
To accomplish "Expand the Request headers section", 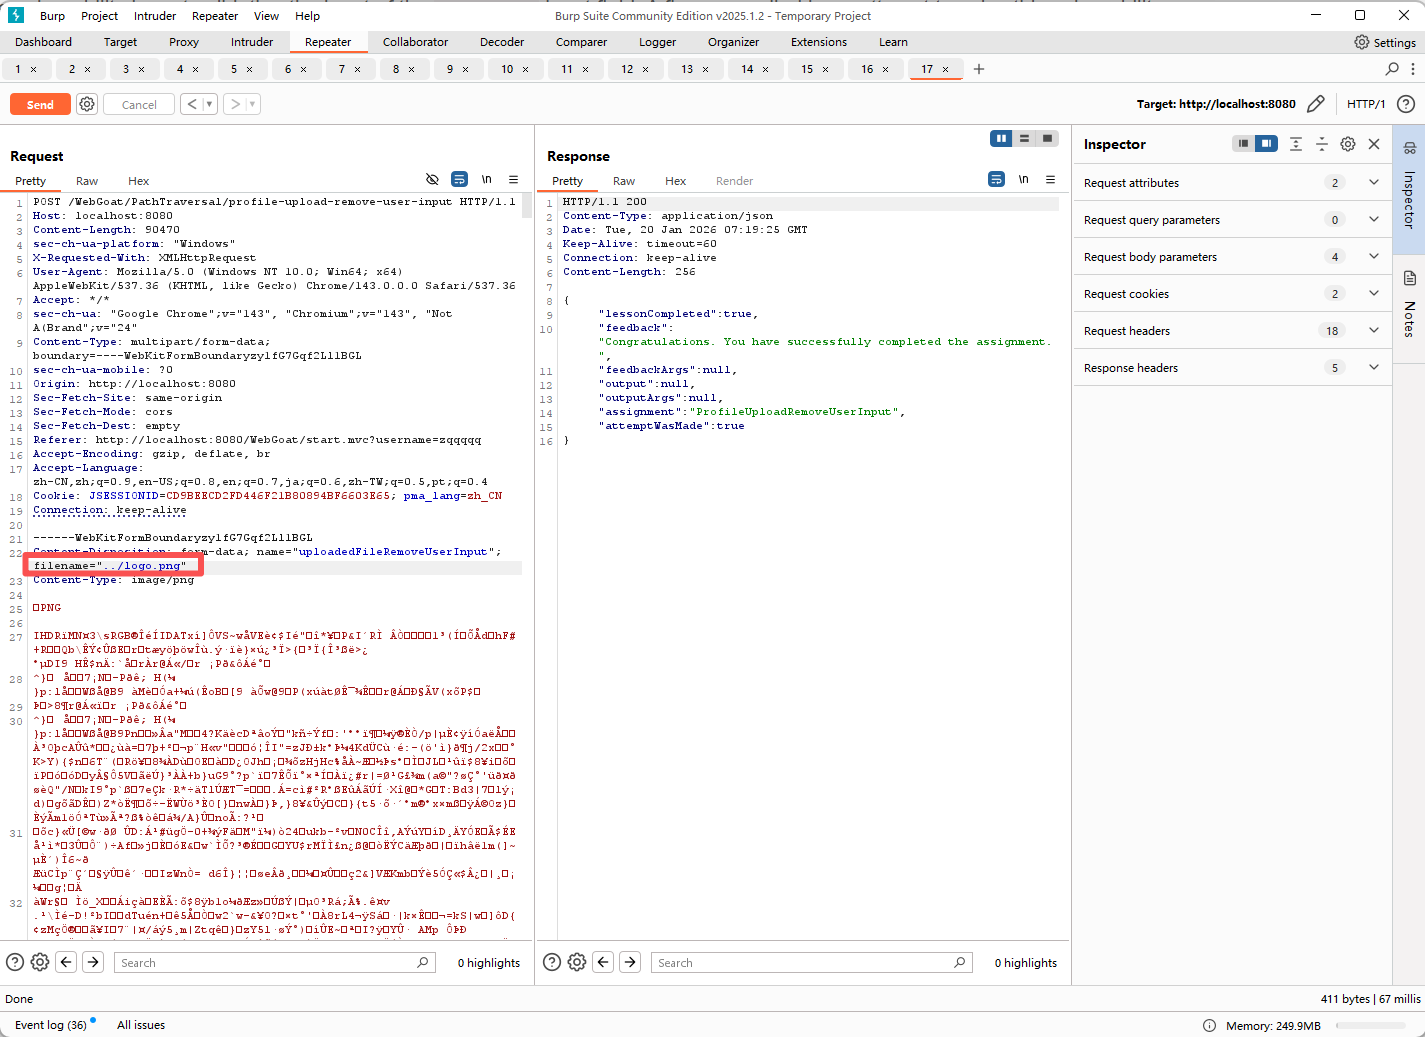I will [1373, 331].
